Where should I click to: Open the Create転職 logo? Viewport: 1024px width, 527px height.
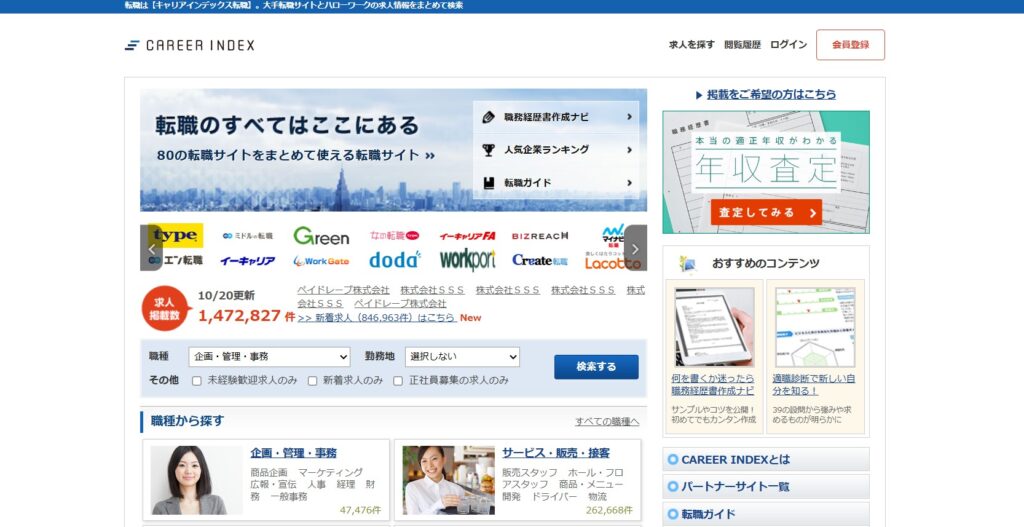[540, 261]
